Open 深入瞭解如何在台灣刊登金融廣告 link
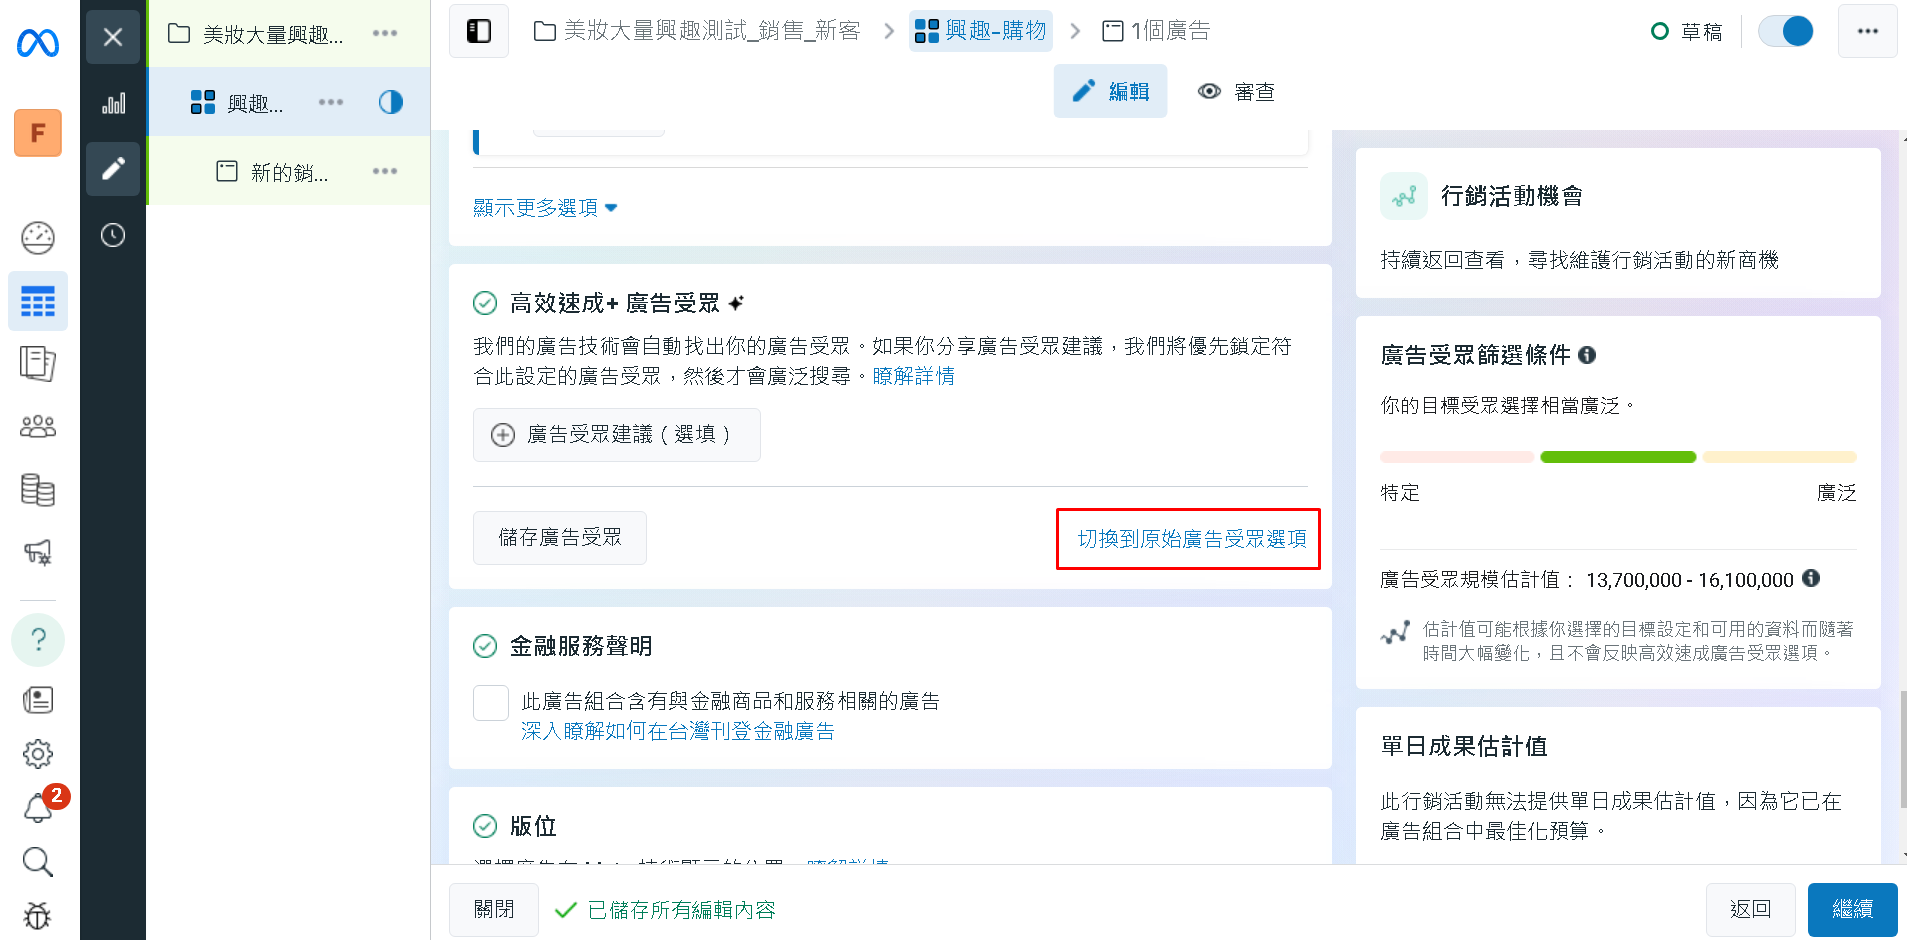The height and width of the screenshot is (940, 1907). pyautogui.click(x=678, y=731)
